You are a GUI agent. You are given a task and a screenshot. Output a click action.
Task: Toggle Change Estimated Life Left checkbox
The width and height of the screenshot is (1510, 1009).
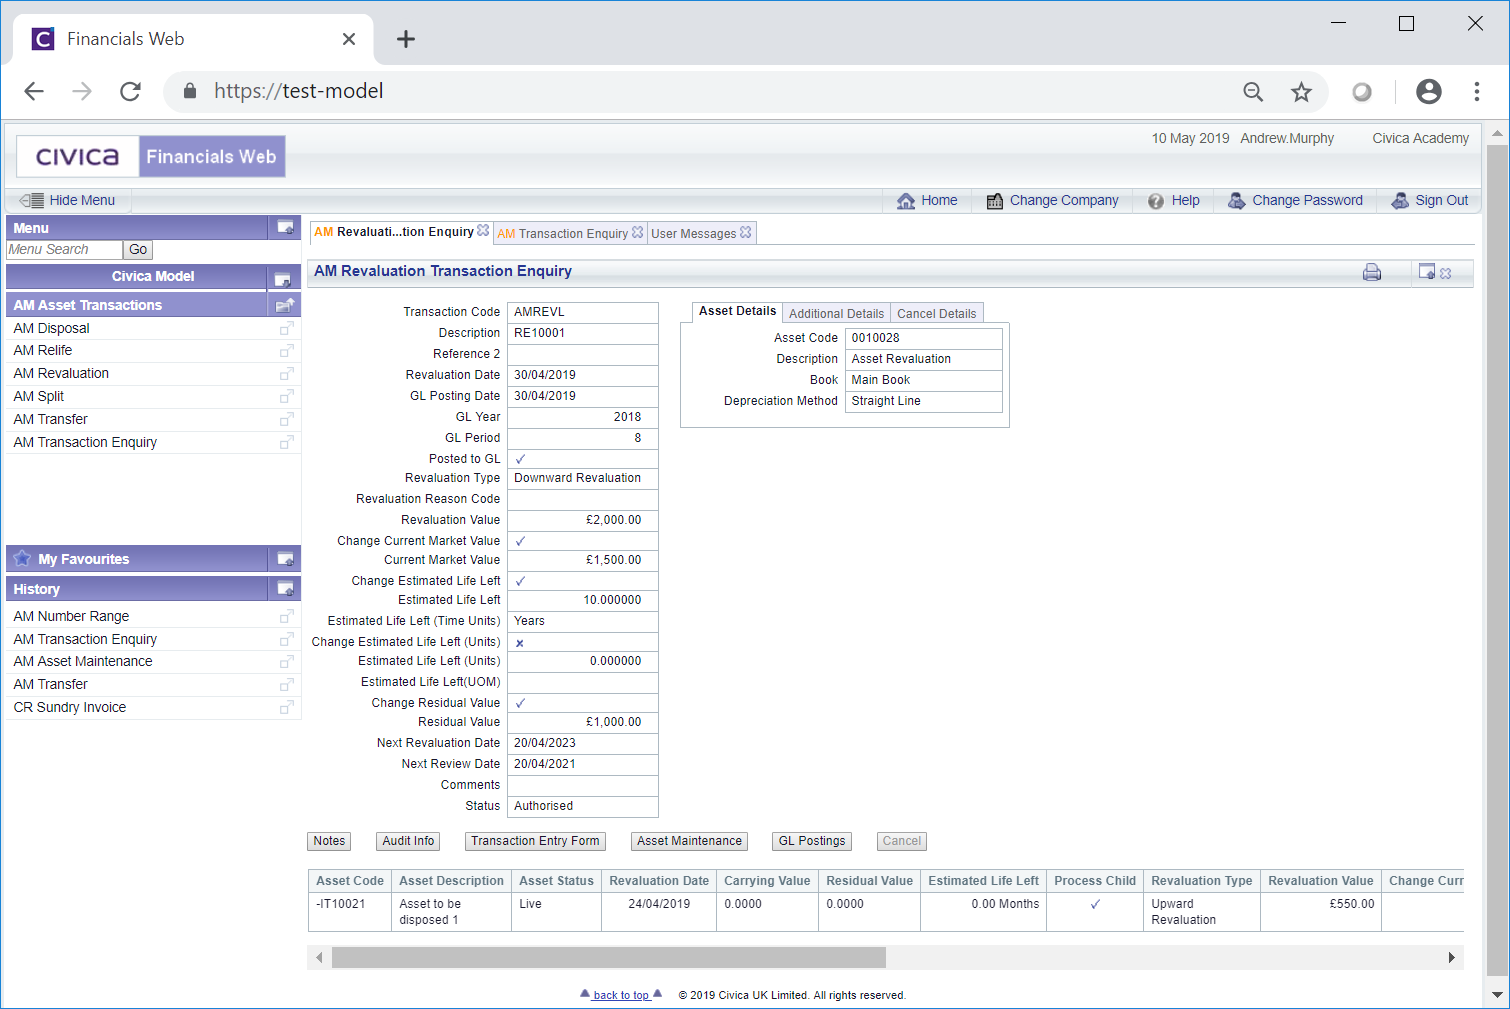520,581
